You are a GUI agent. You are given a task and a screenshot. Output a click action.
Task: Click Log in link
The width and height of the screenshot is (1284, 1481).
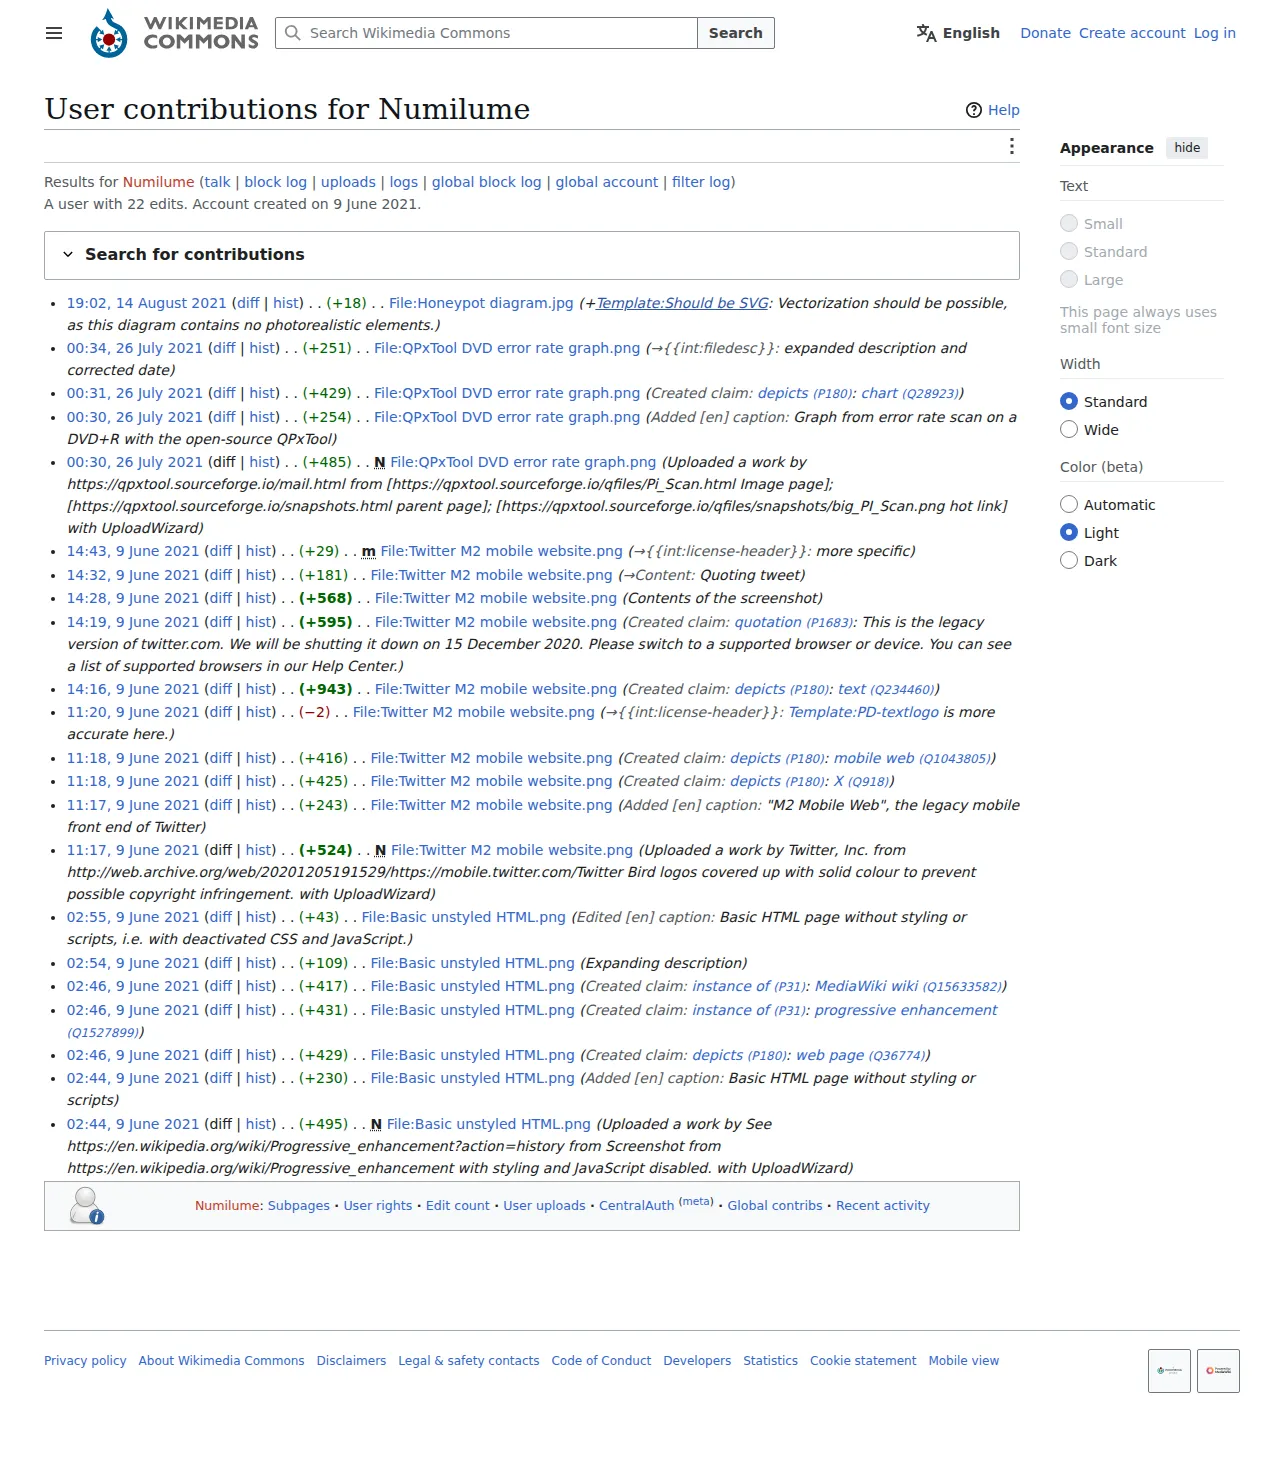[x=1215, y=33]
